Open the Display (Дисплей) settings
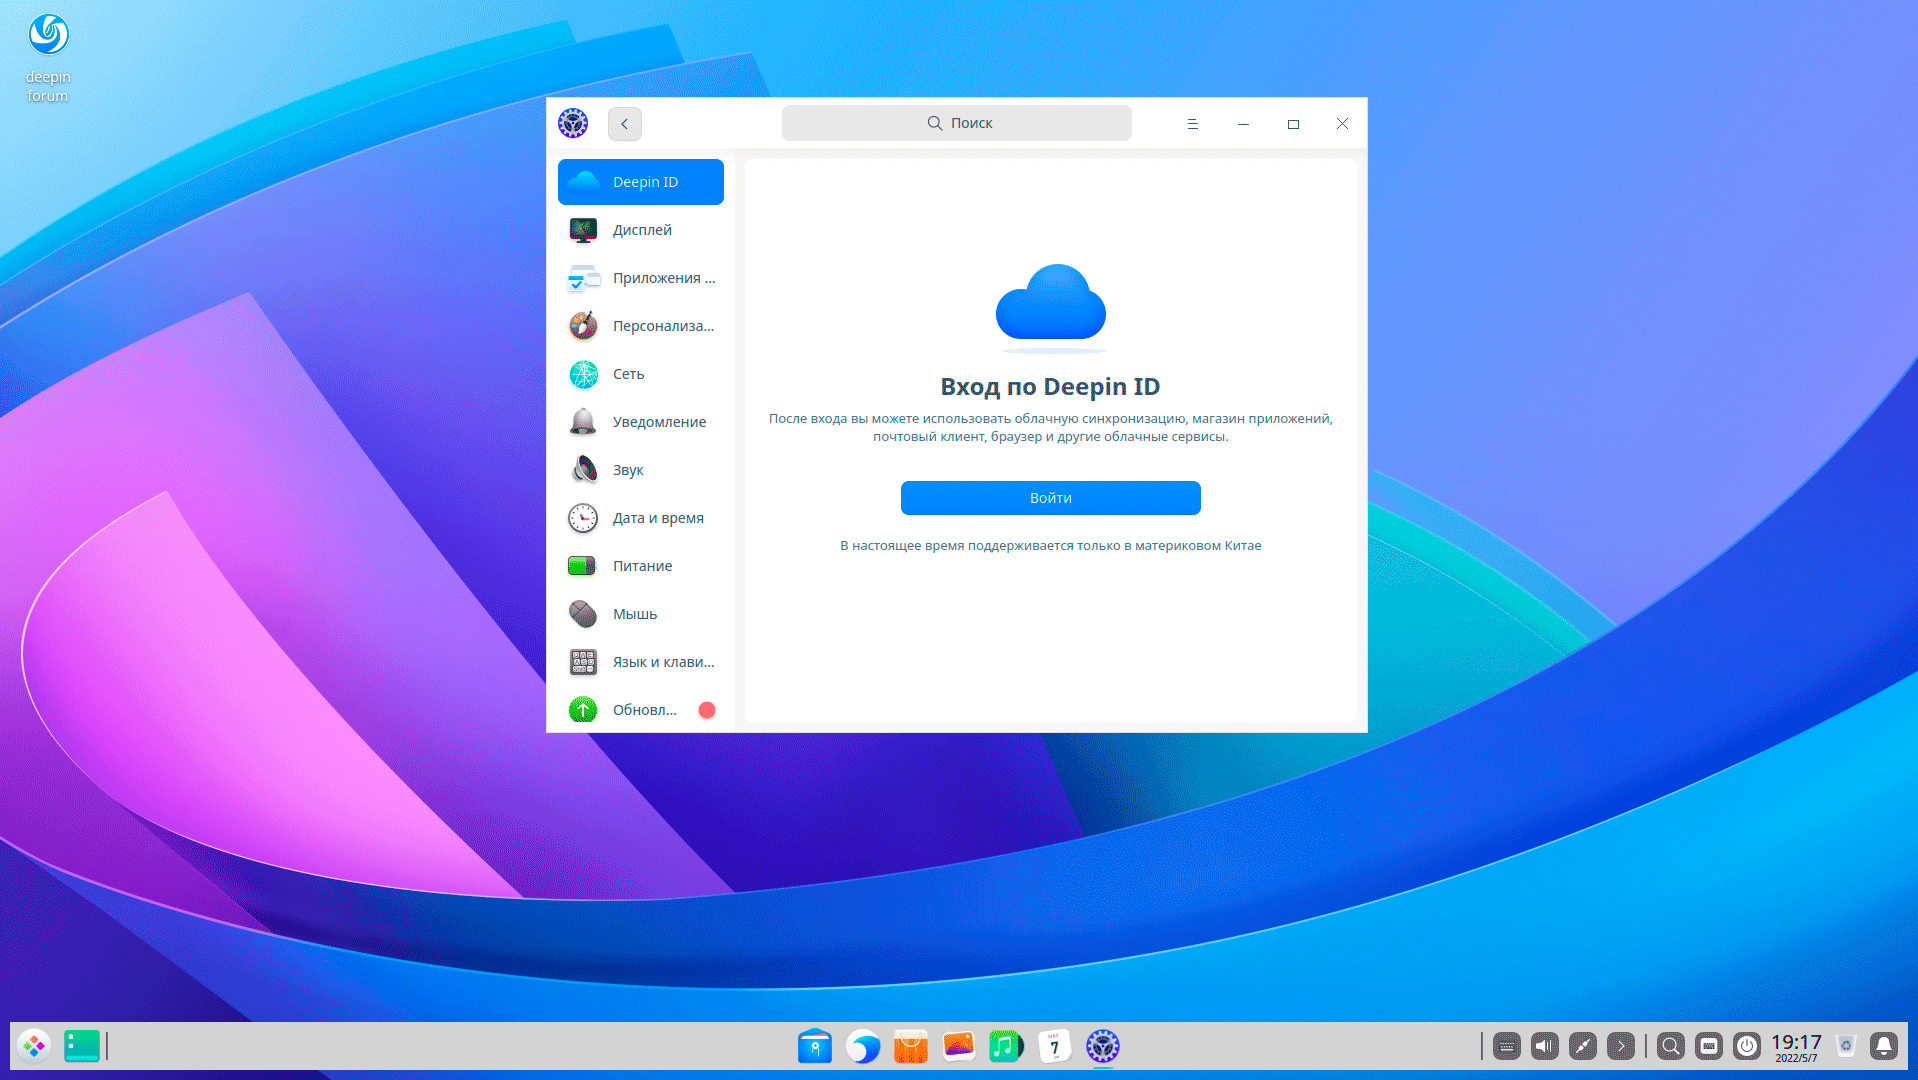1918x1080 pixels. (640, 230)
